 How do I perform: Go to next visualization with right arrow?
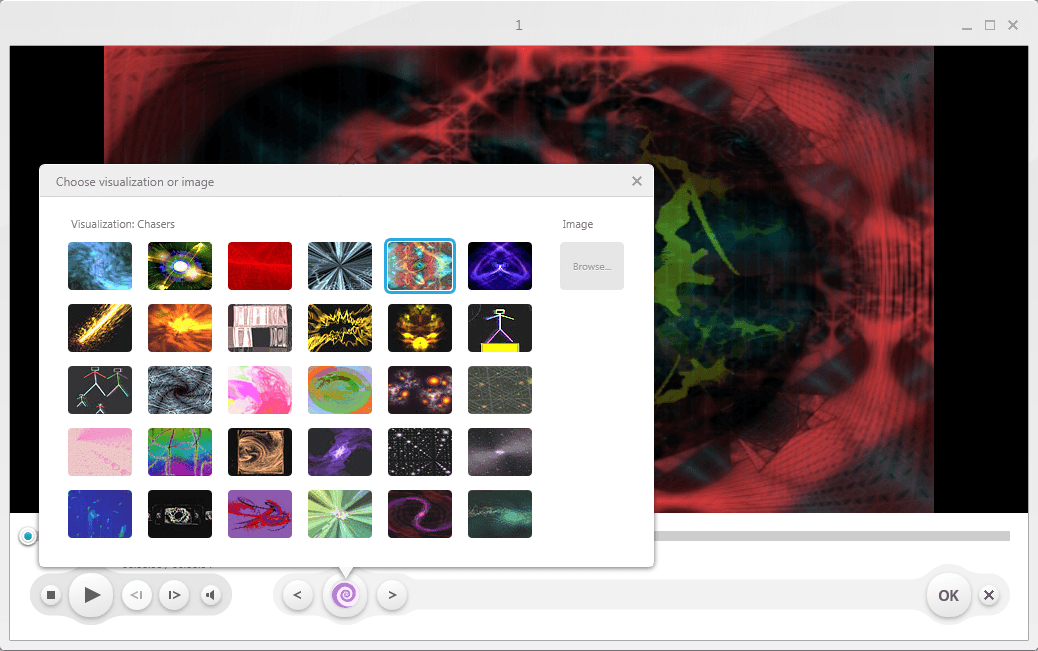(x=392, y=596)
